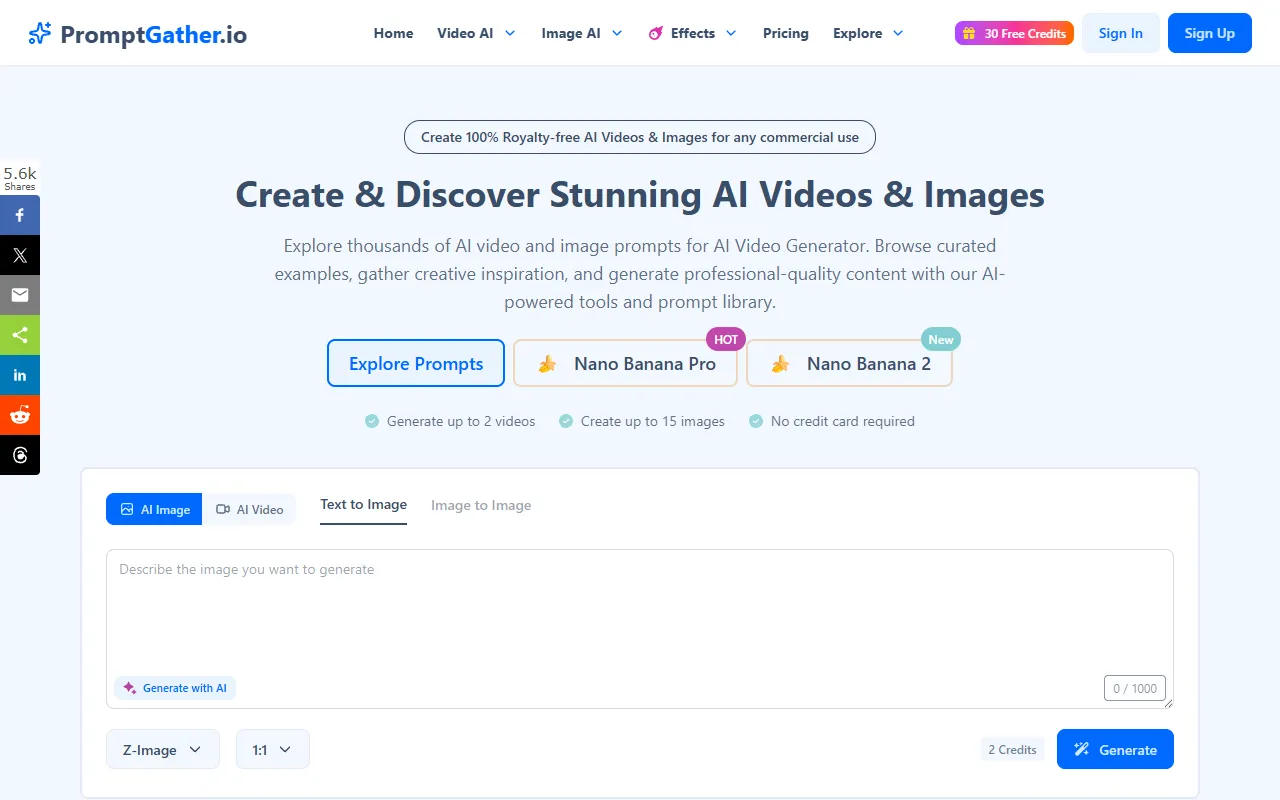This screenshot has width=1280, height=800.
Task: Switch to AI Video mode
Action: click(250, 509)
